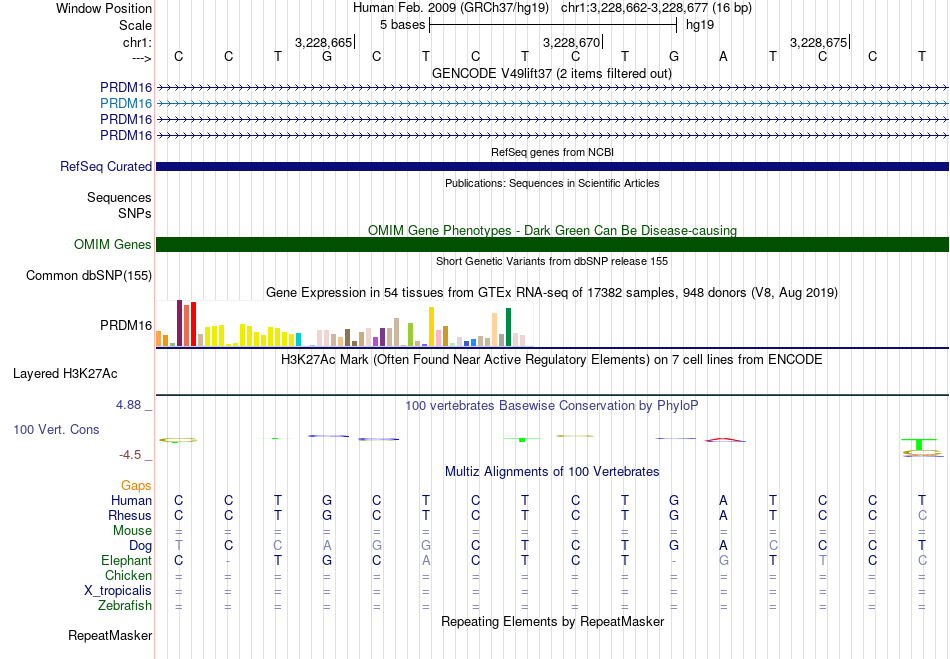
Task: Select the Elephant species label
Action: (127, 560)
